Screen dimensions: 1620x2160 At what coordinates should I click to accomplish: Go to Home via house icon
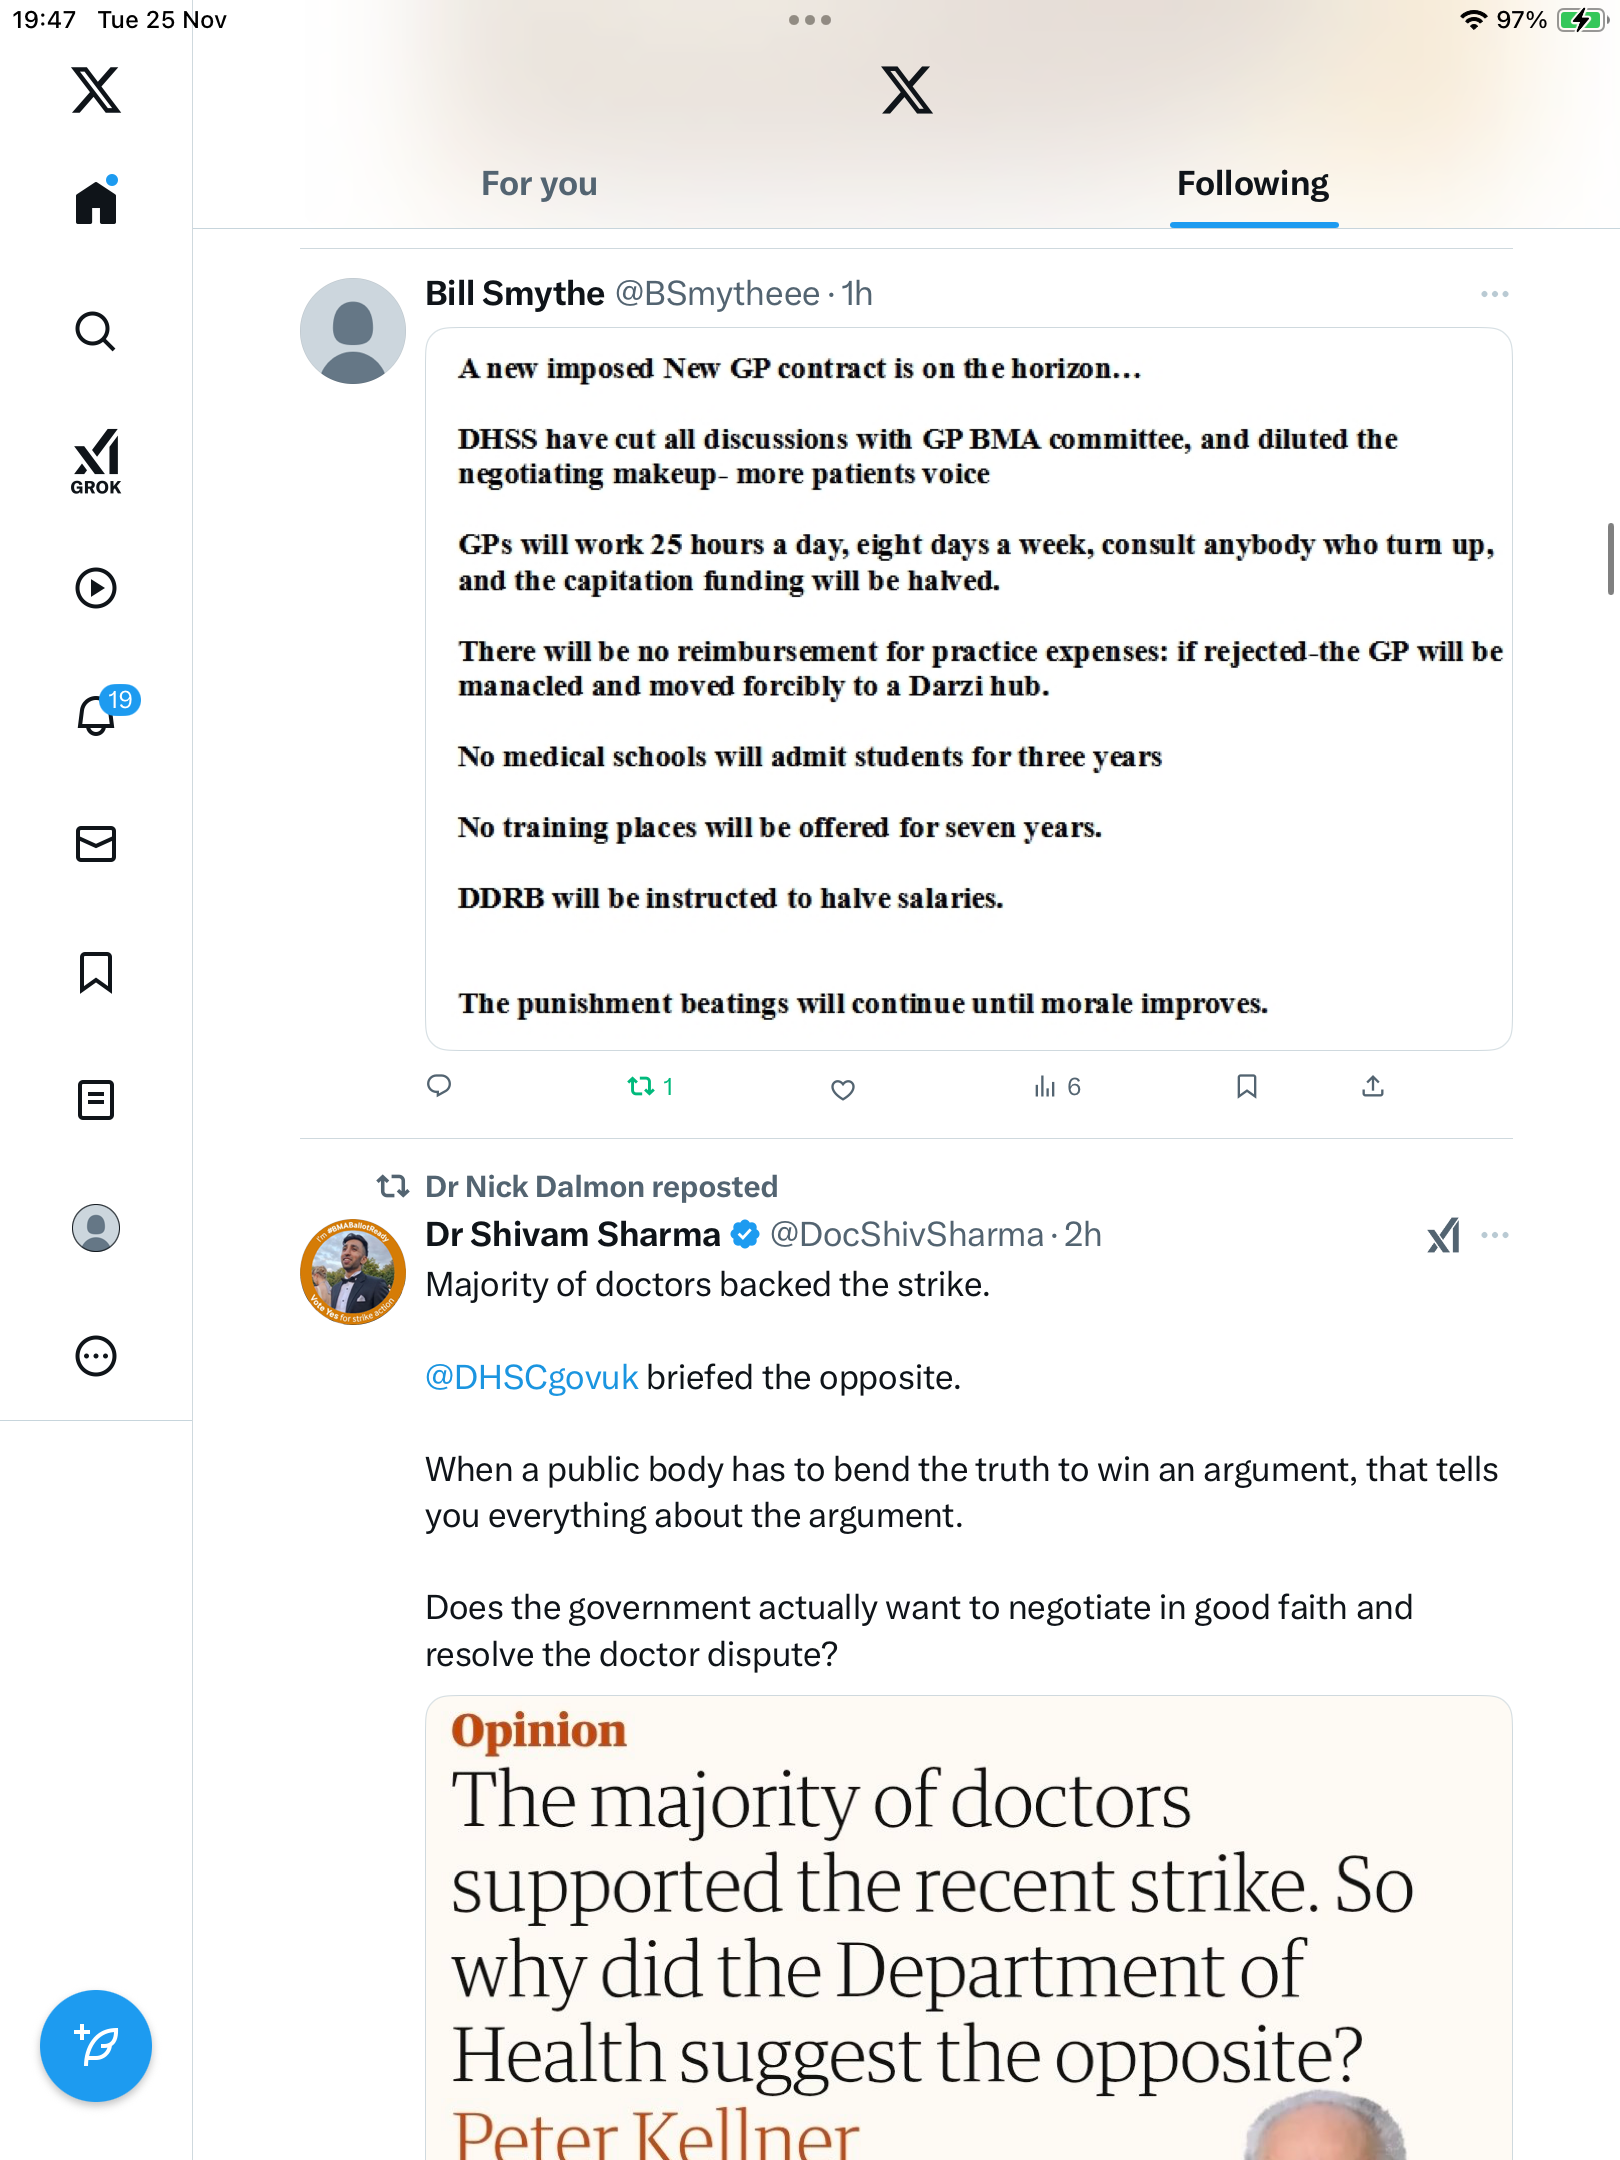(96, 203)
